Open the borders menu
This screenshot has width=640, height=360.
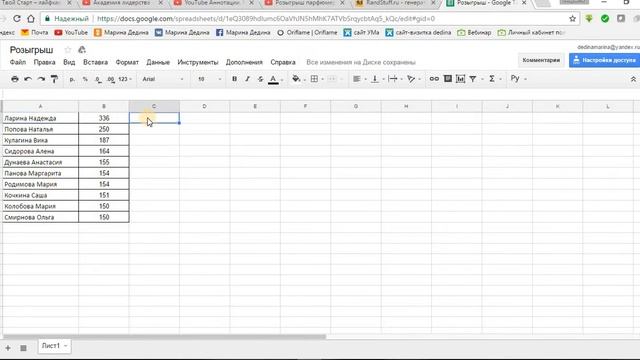pos(314,79)
